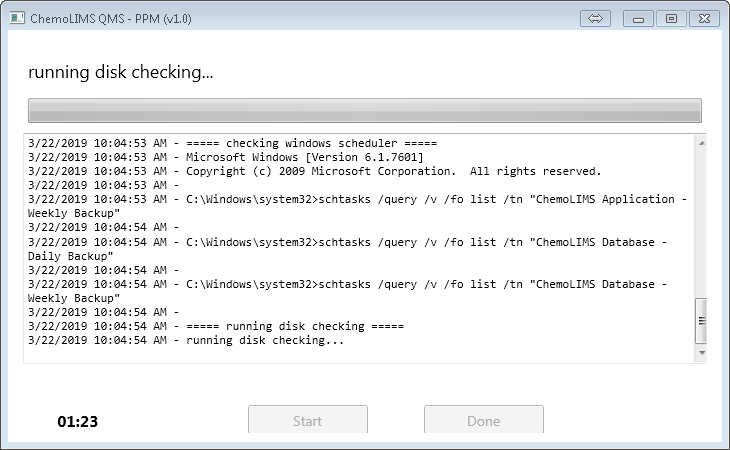Click the empty scrollbar track above the thumb
The width and height of the screenshot is (730, 450).
[x=701, y=220]
